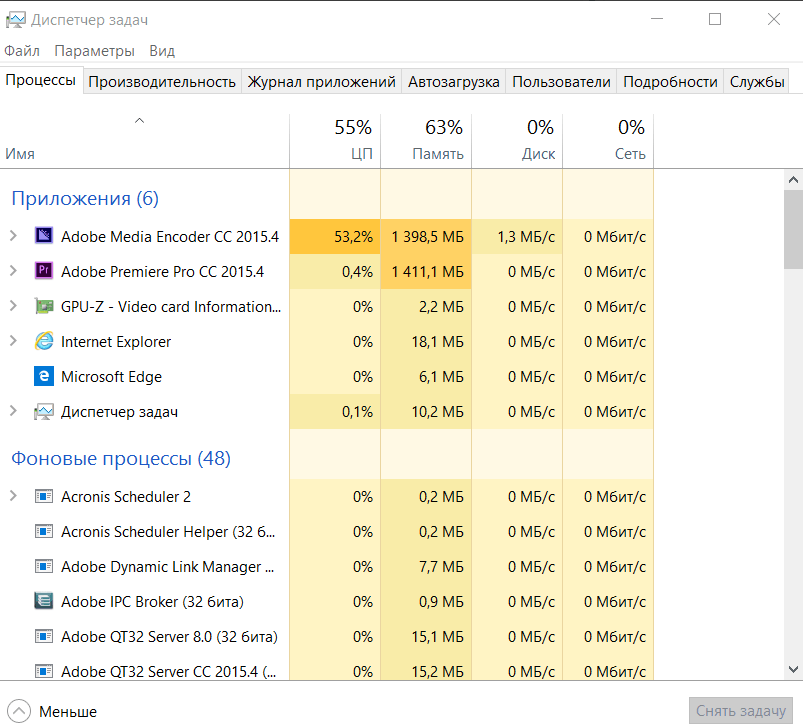803x728 pixels.
Task: Click the scrollbar down arrow
Action: click(793, 669)
